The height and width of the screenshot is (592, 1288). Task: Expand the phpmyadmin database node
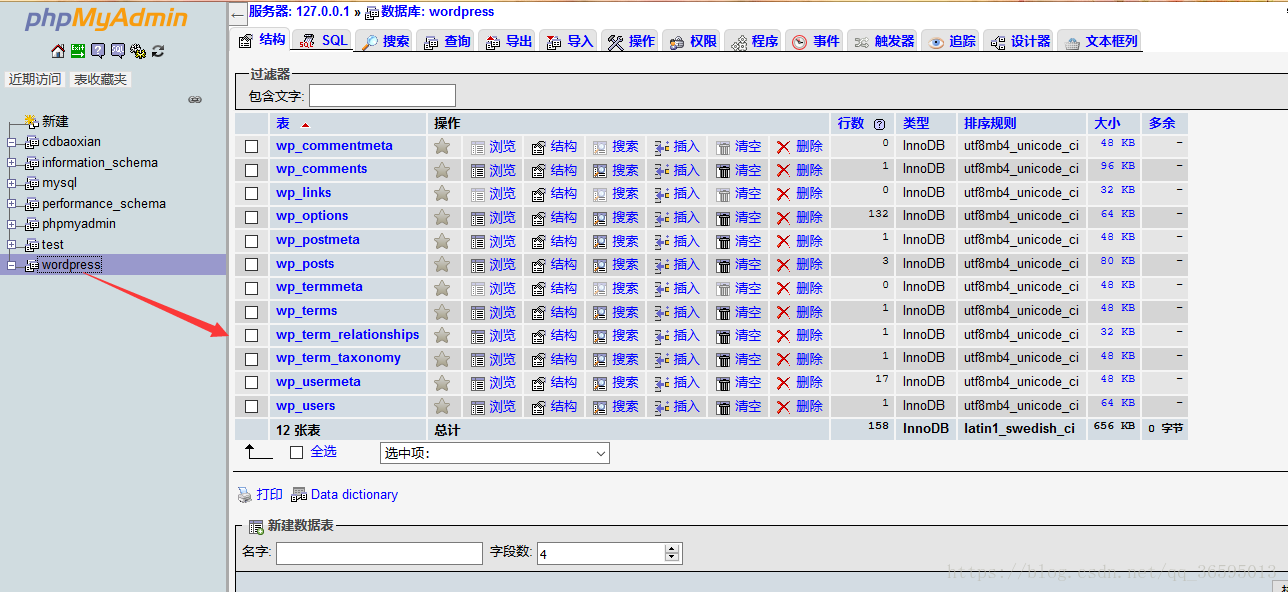pyautogui.click(x=12, y=224)
